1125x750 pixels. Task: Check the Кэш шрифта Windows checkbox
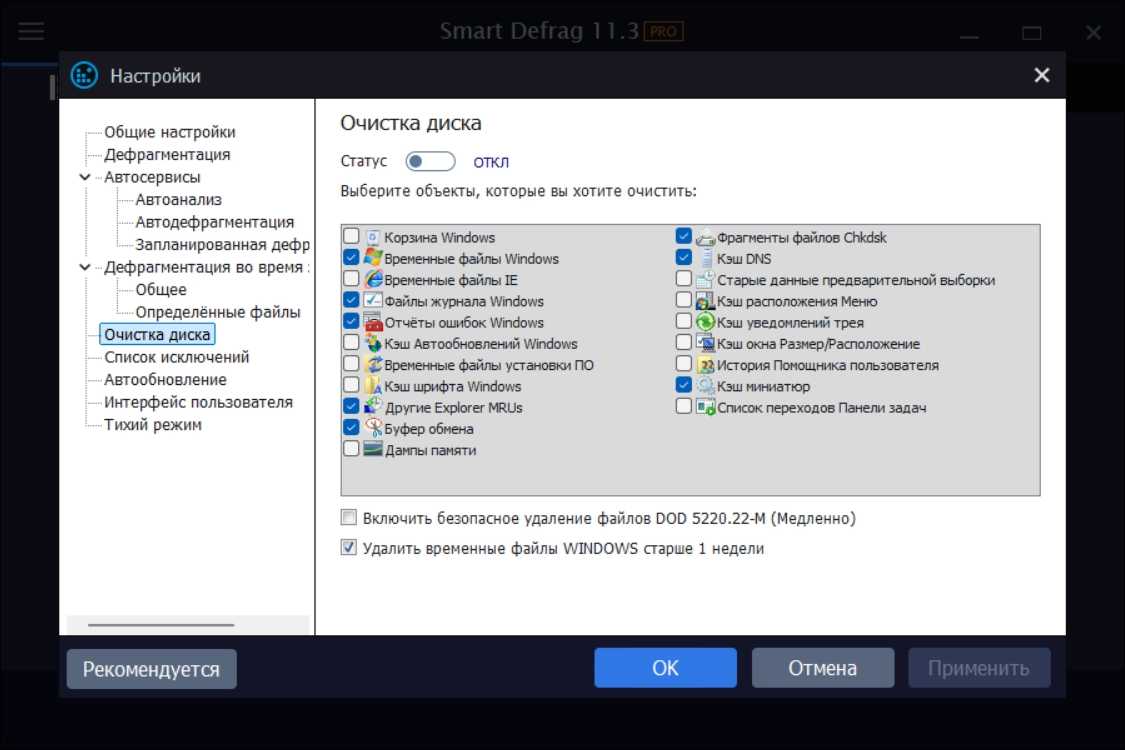[x=351, y=385]
